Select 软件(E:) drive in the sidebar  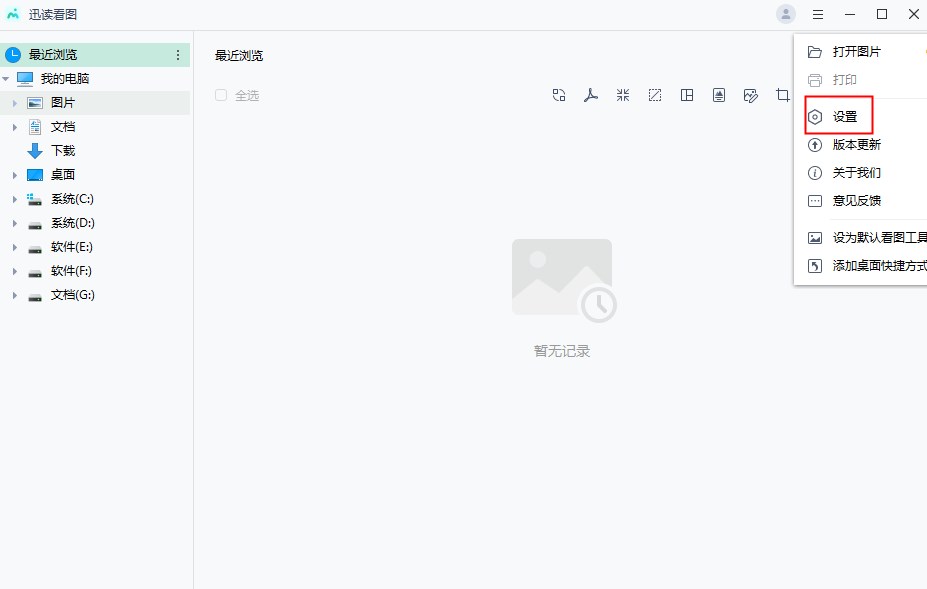click(x=71, y=247)
